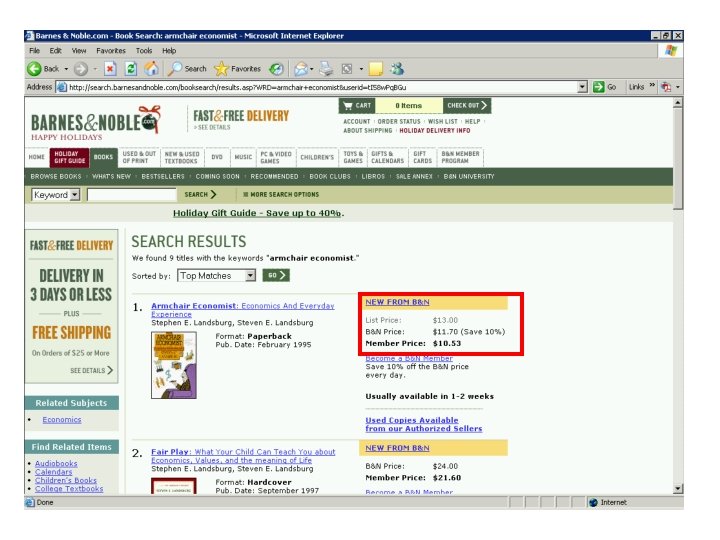Click the Check Out button
Viewport: 720px width, 540px height.
(x=467, y=106)
